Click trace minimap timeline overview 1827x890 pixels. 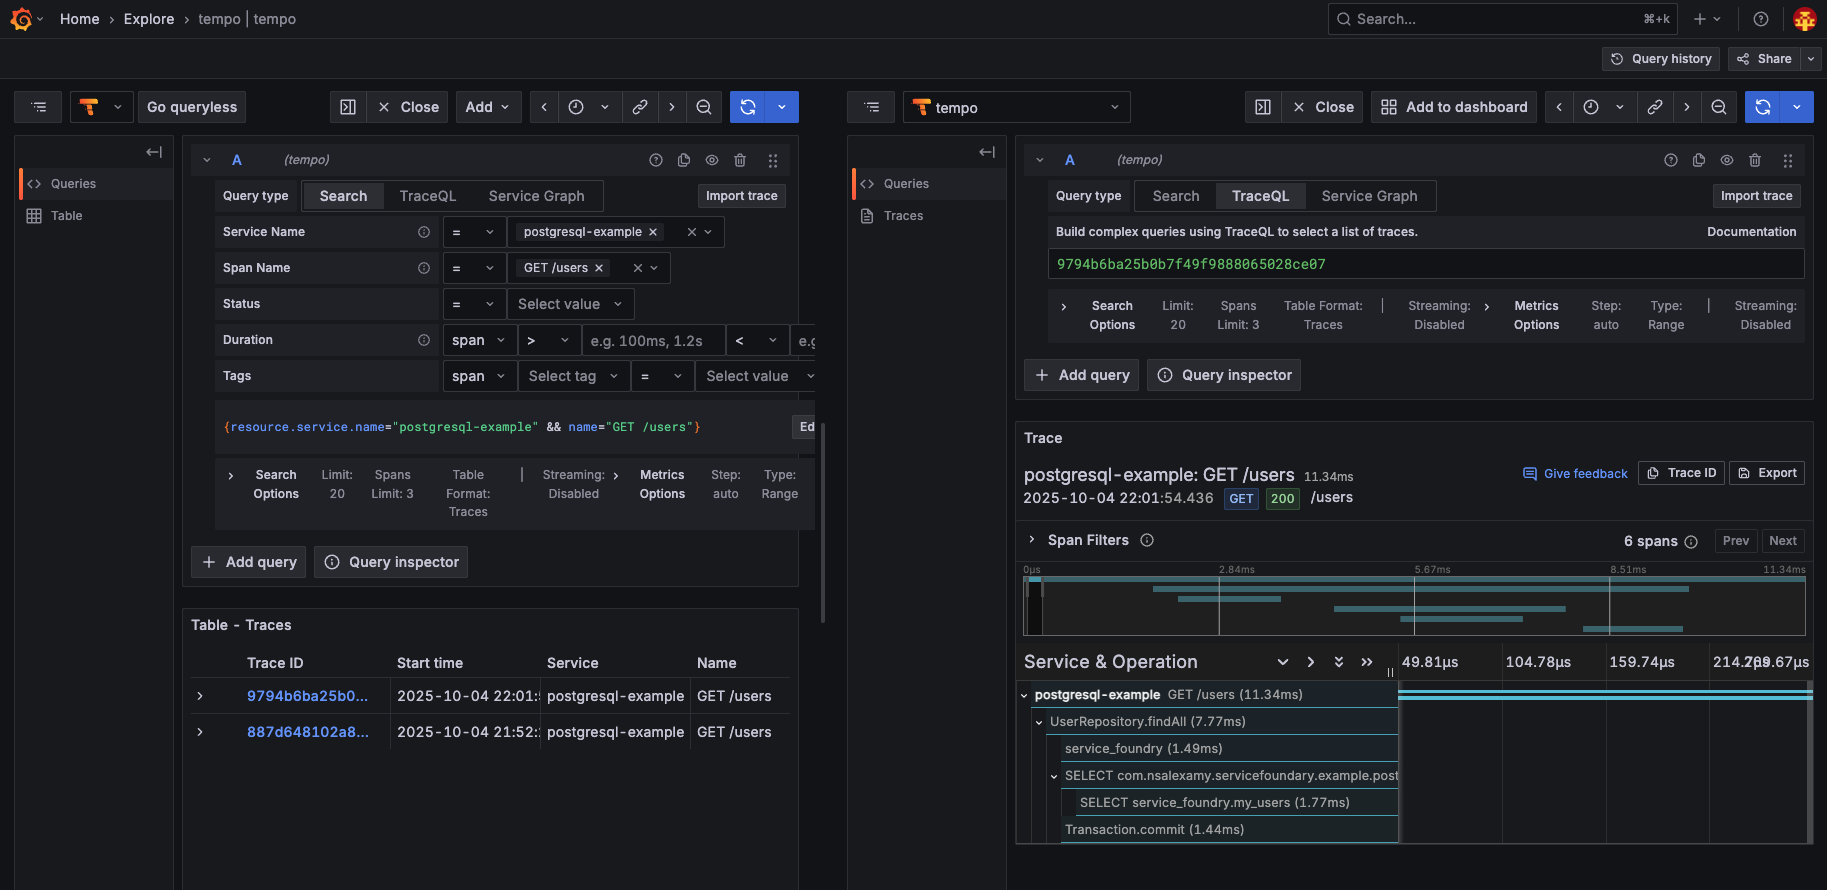(1414, 605)
